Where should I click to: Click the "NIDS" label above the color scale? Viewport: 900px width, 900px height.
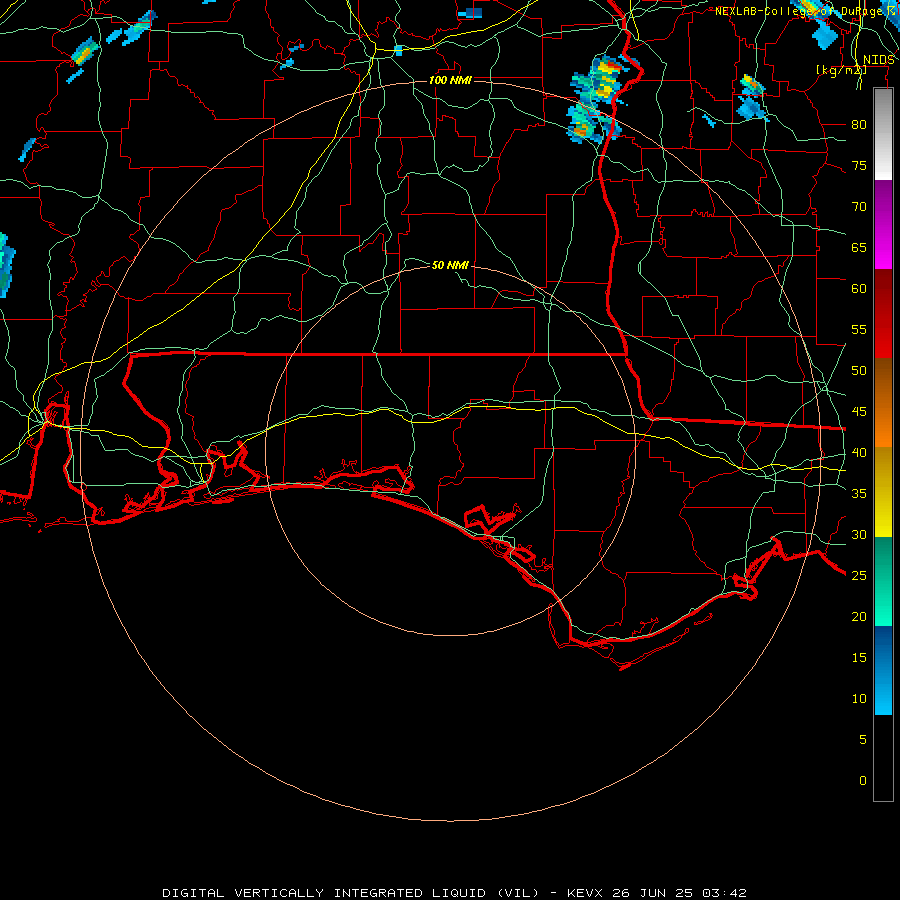pos(878,60)
